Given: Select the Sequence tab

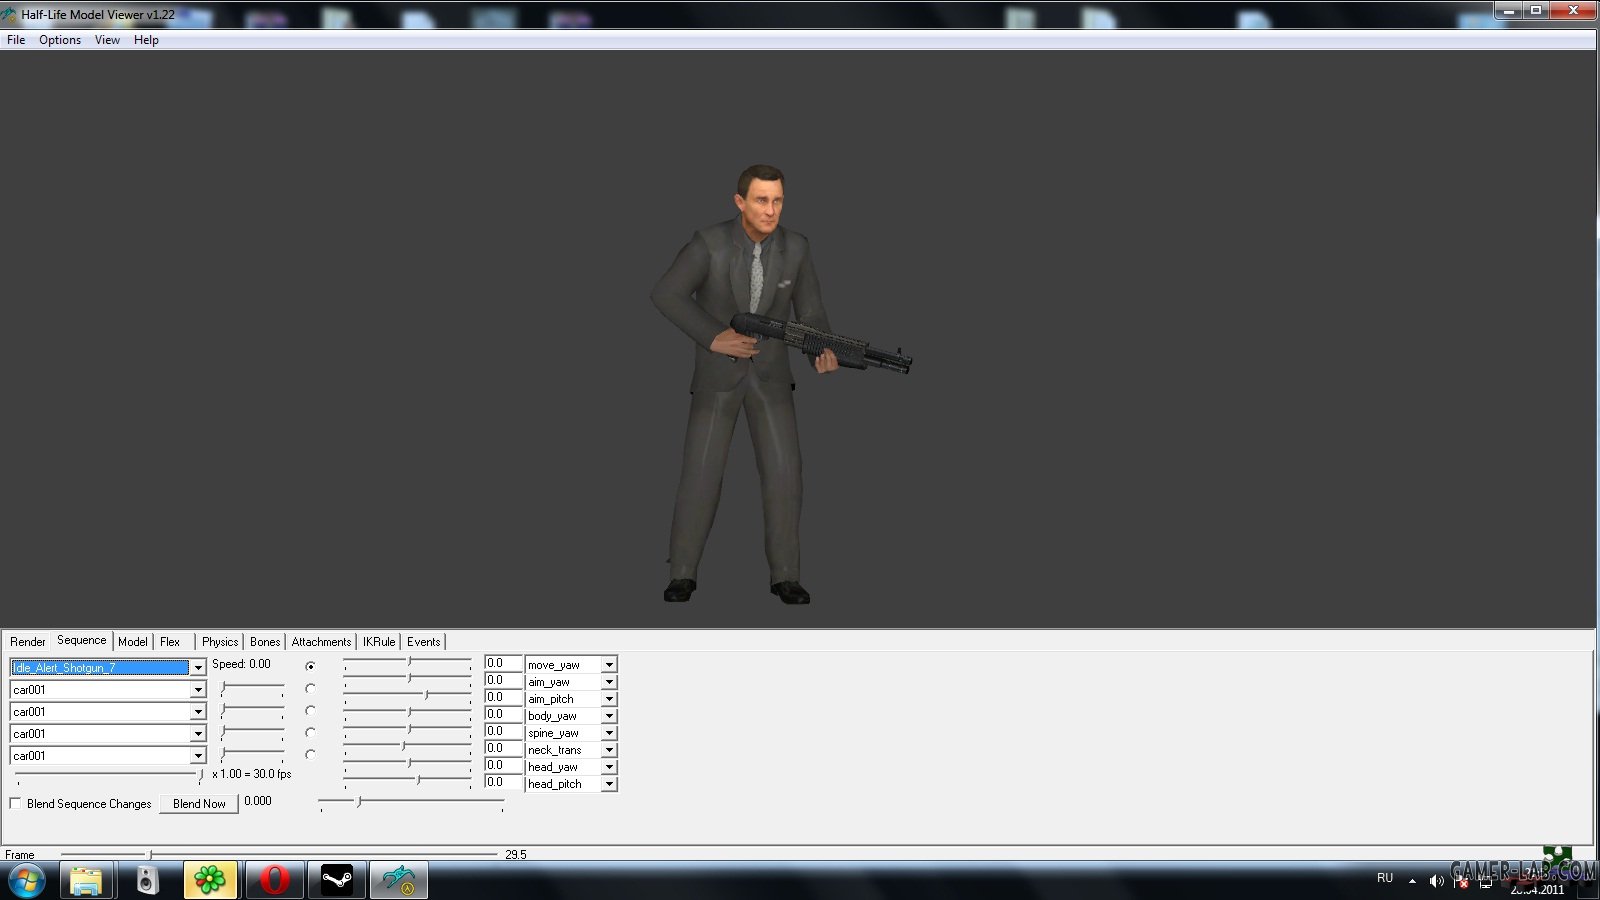Looking at the screenshot, I should point(82,640).
